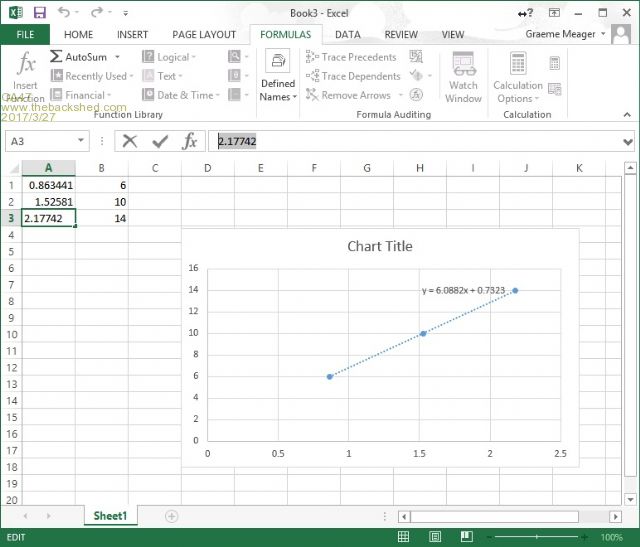Click the green FILE button
Viewport: 640px width, 547px height.
click(x=25, y=34)
